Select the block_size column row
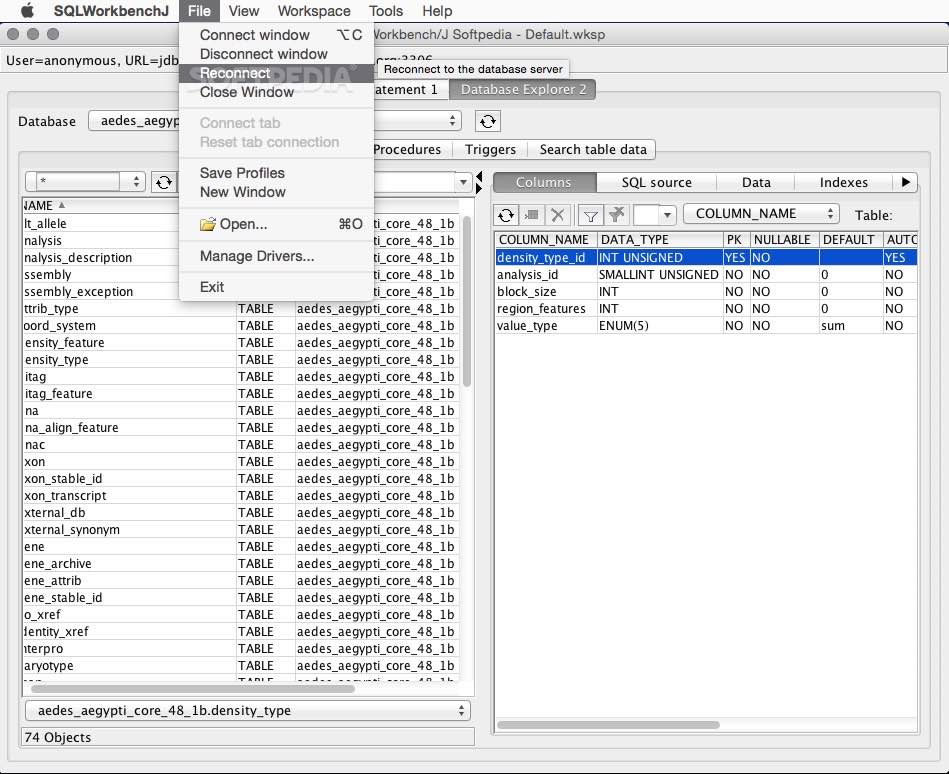Image resolution: width=949 pixels, height=774 pixels. click(706, 292)
